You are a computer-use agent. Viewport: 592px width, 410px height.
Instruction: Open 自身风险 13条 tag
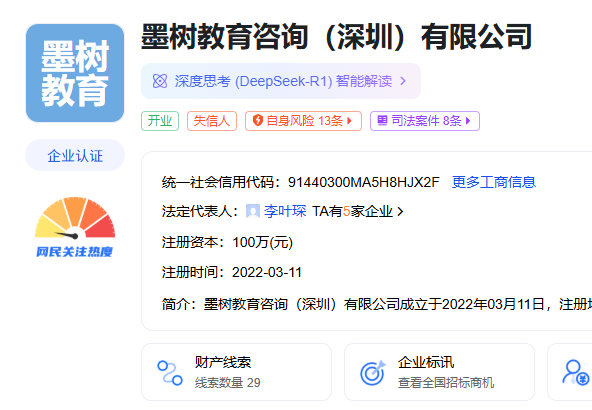tap(303, 121)
